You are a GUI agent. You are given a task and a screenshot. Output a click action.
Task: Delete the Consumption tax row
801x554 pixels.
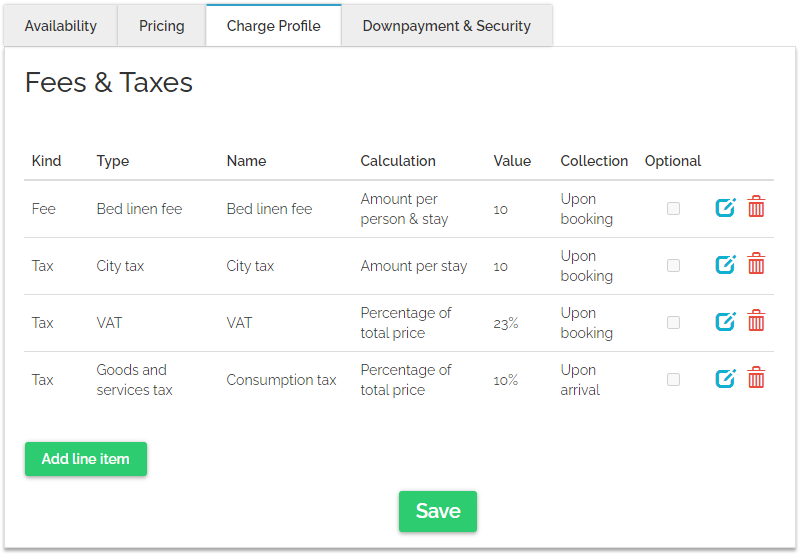coord(757,379)
